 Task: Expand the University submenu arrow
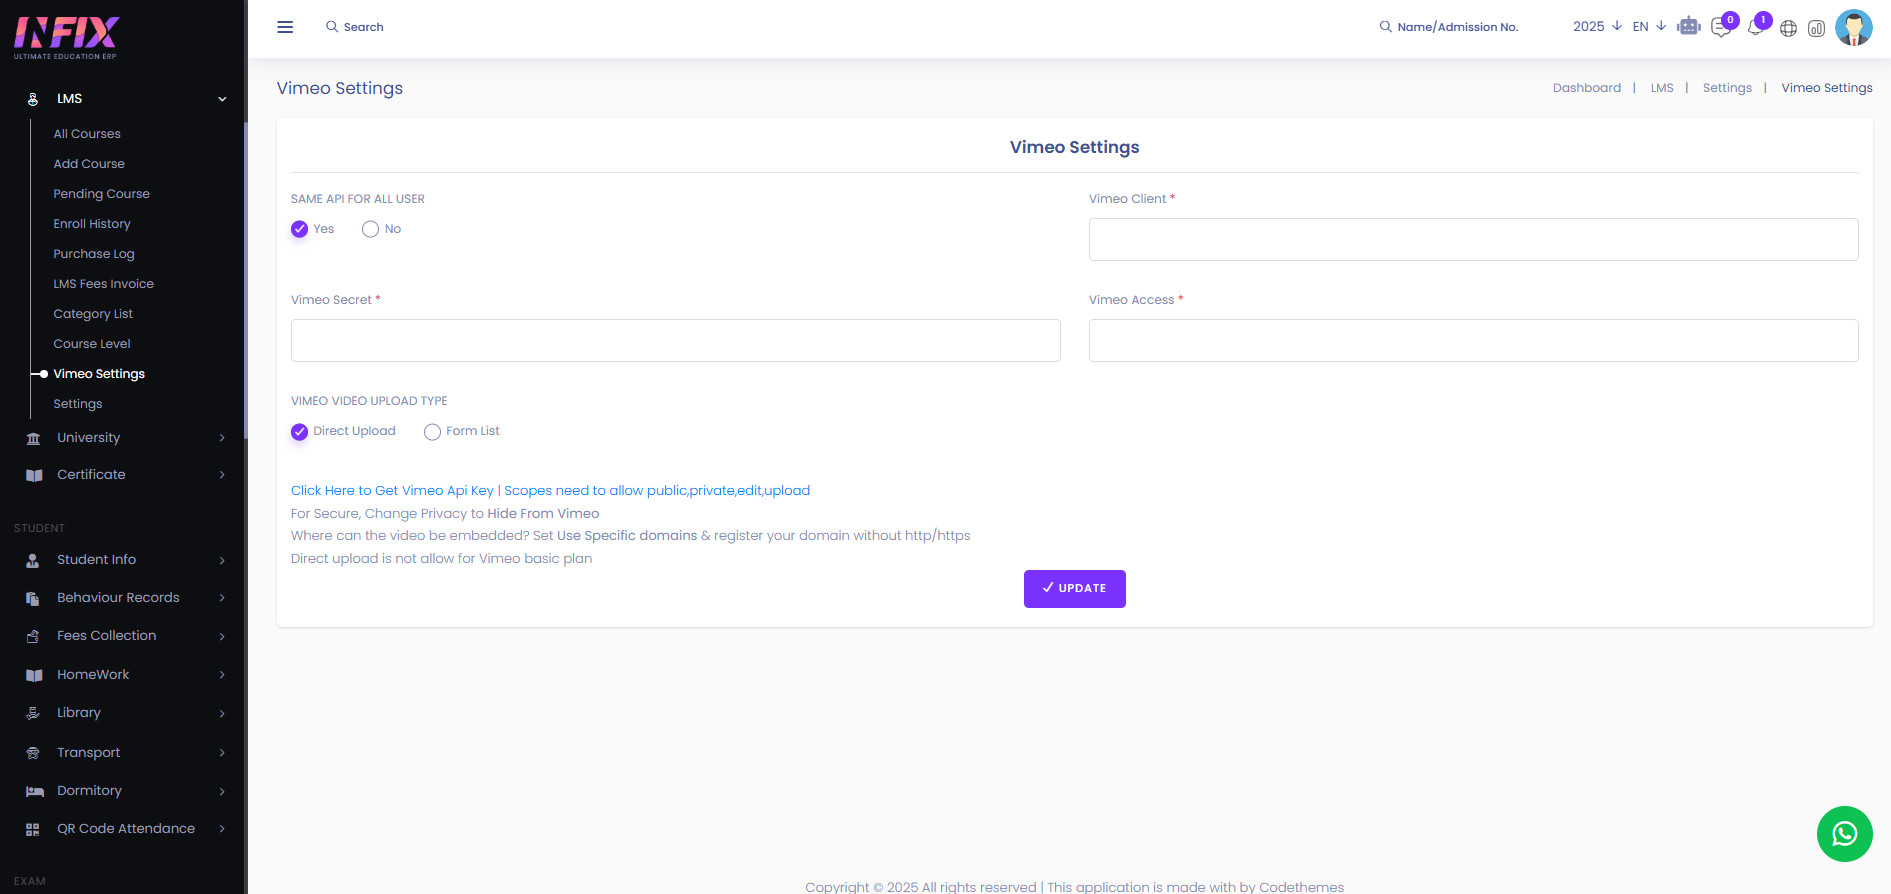222,438
